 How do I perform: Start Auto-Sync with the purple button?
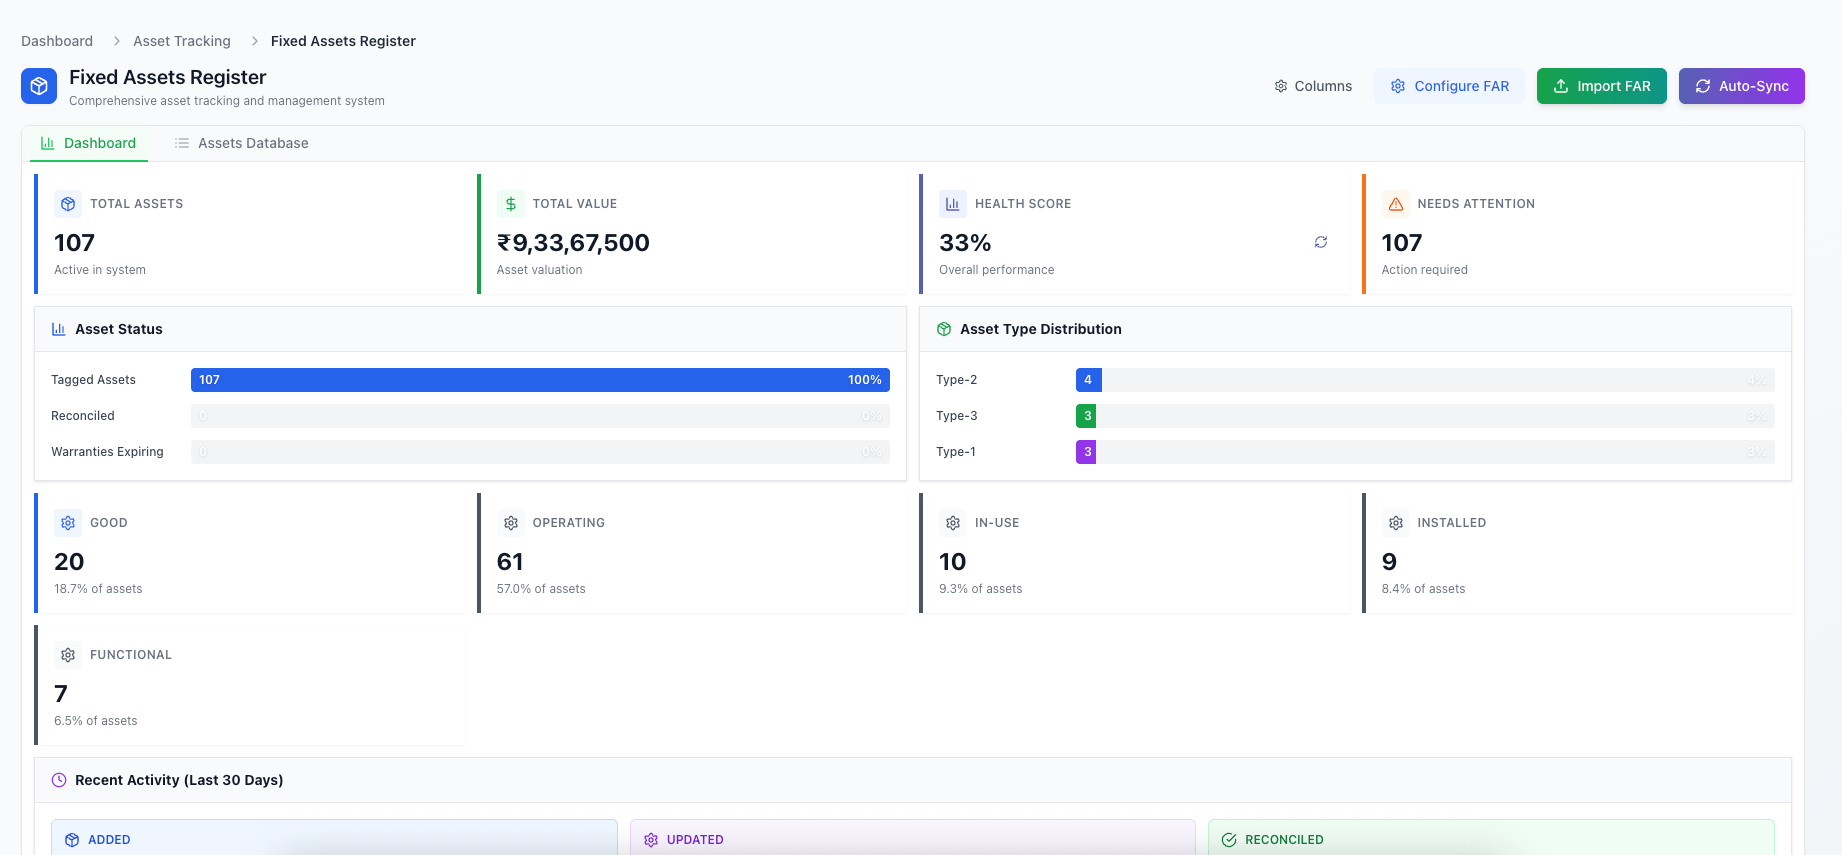point(1741,86)
